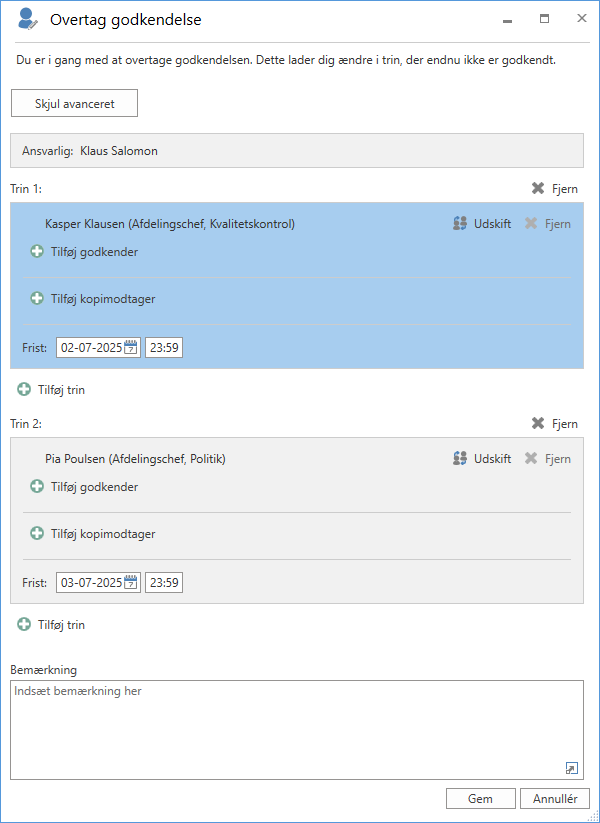The image size is (600, 823).
Task: Open the calendar picker for the Trin 2 deadline
Action: tap(130, 583)
